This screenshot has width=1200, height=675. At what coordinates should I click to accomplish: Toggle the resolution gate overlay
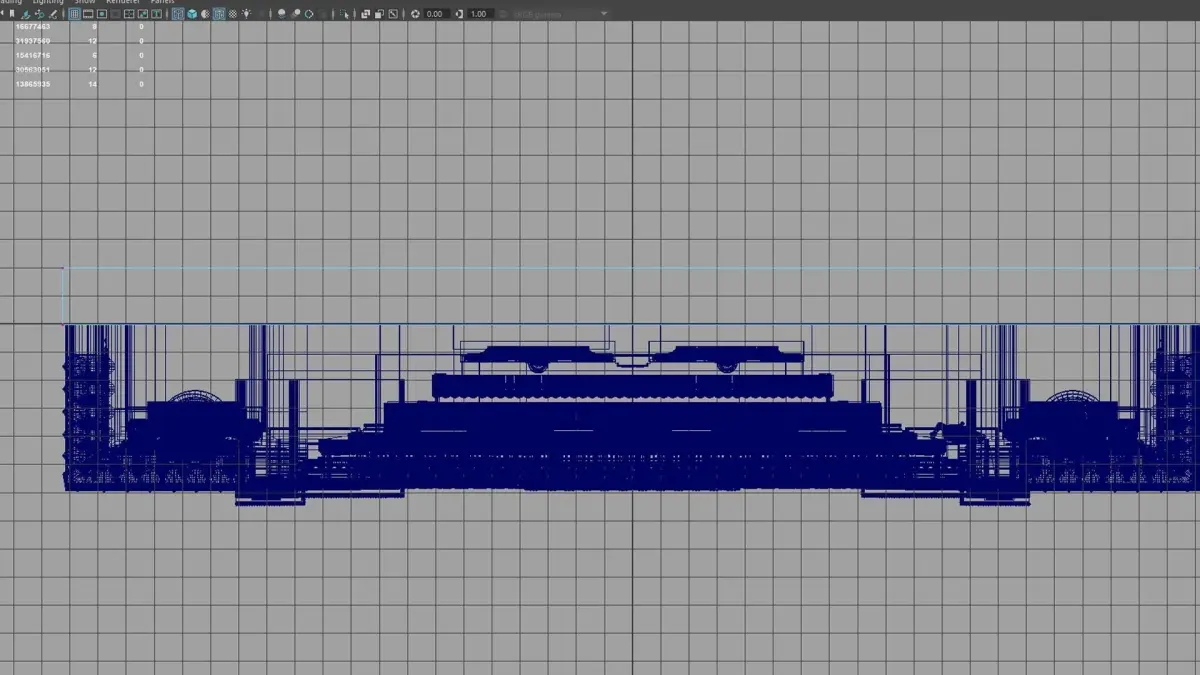pos(101,14)
